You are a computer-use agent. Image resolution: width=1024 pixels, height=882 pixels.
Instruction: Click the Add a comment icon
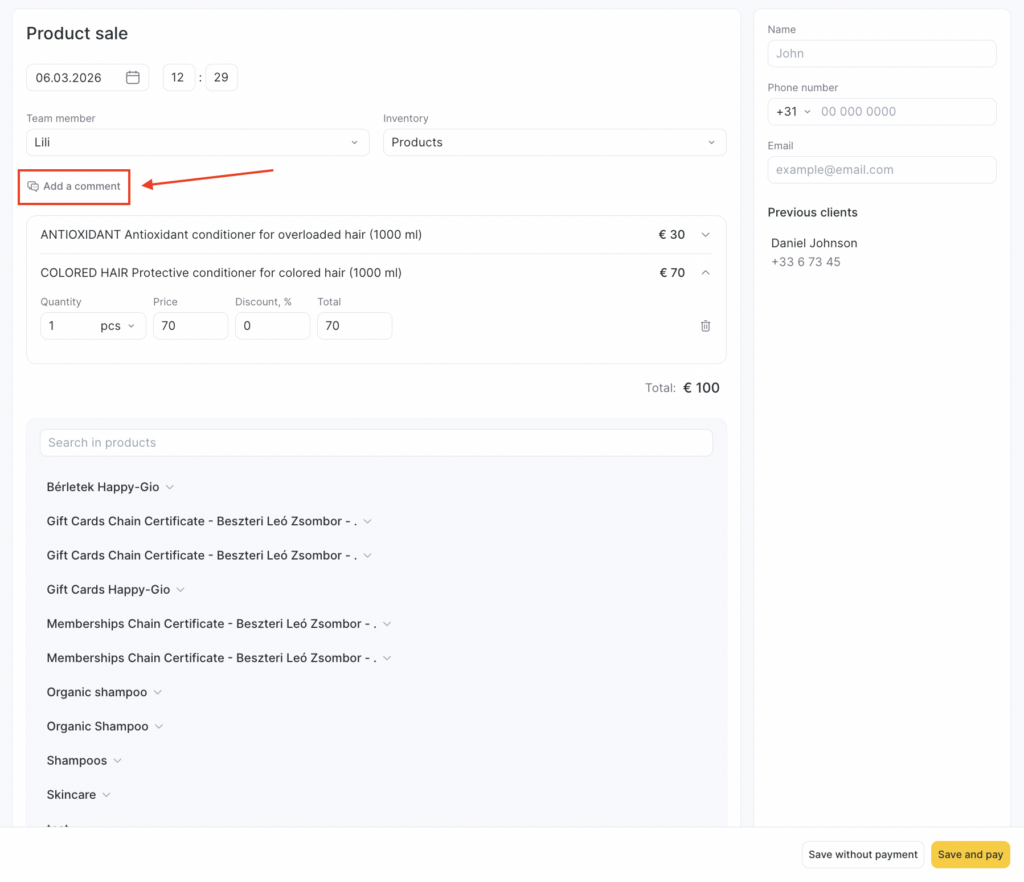33,187
